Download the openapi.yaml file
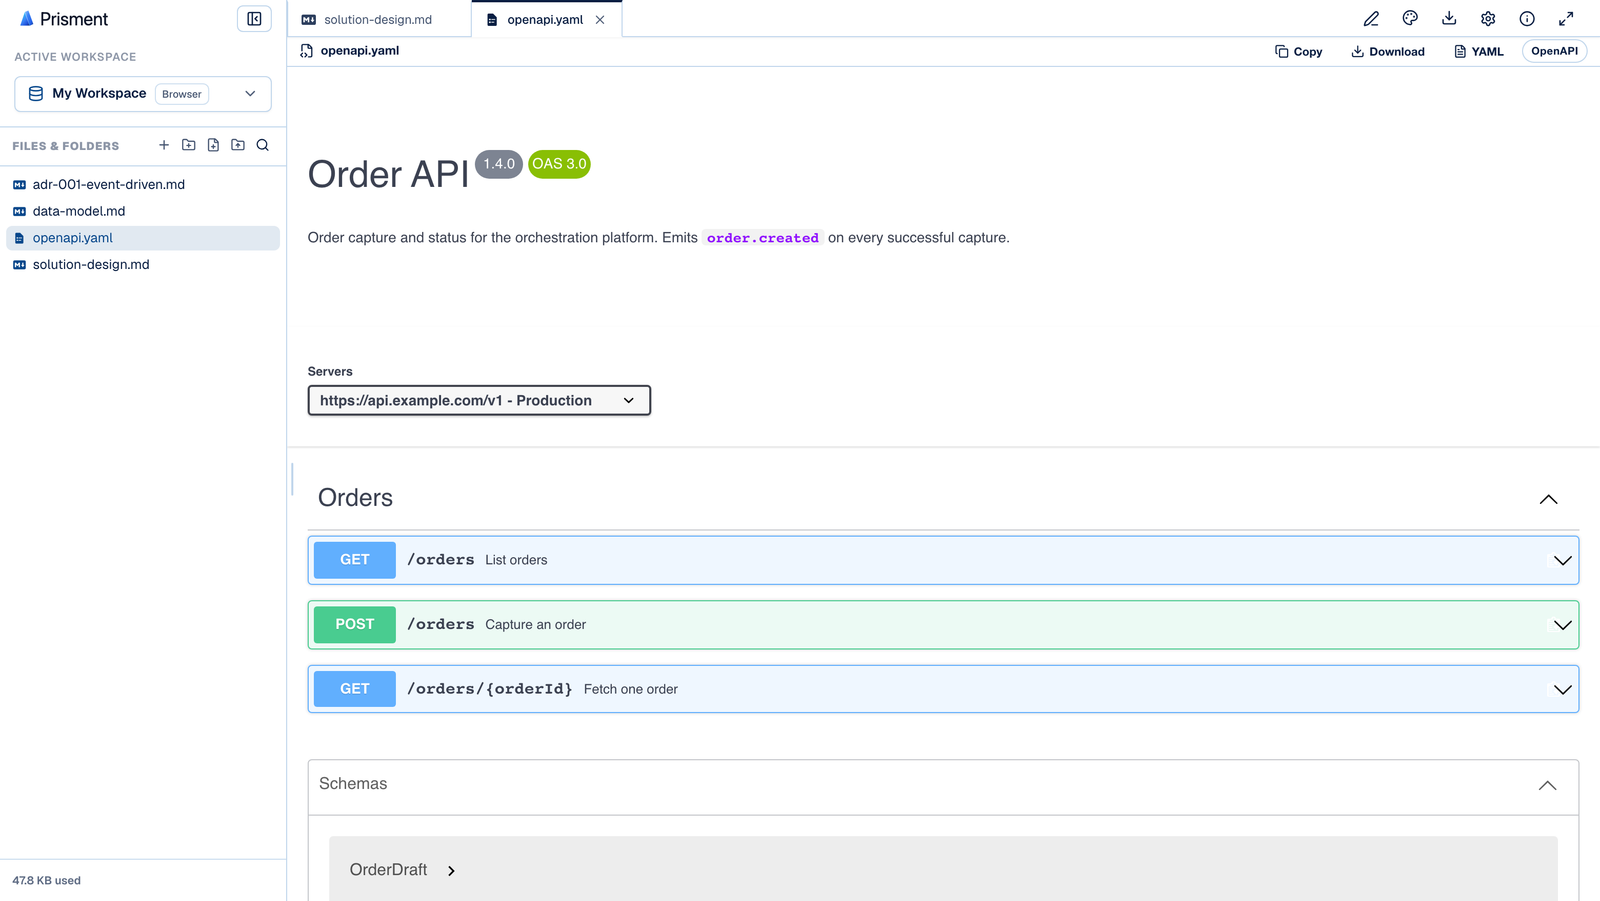Screen dimensions: 1600x901 click(1388, 51)
